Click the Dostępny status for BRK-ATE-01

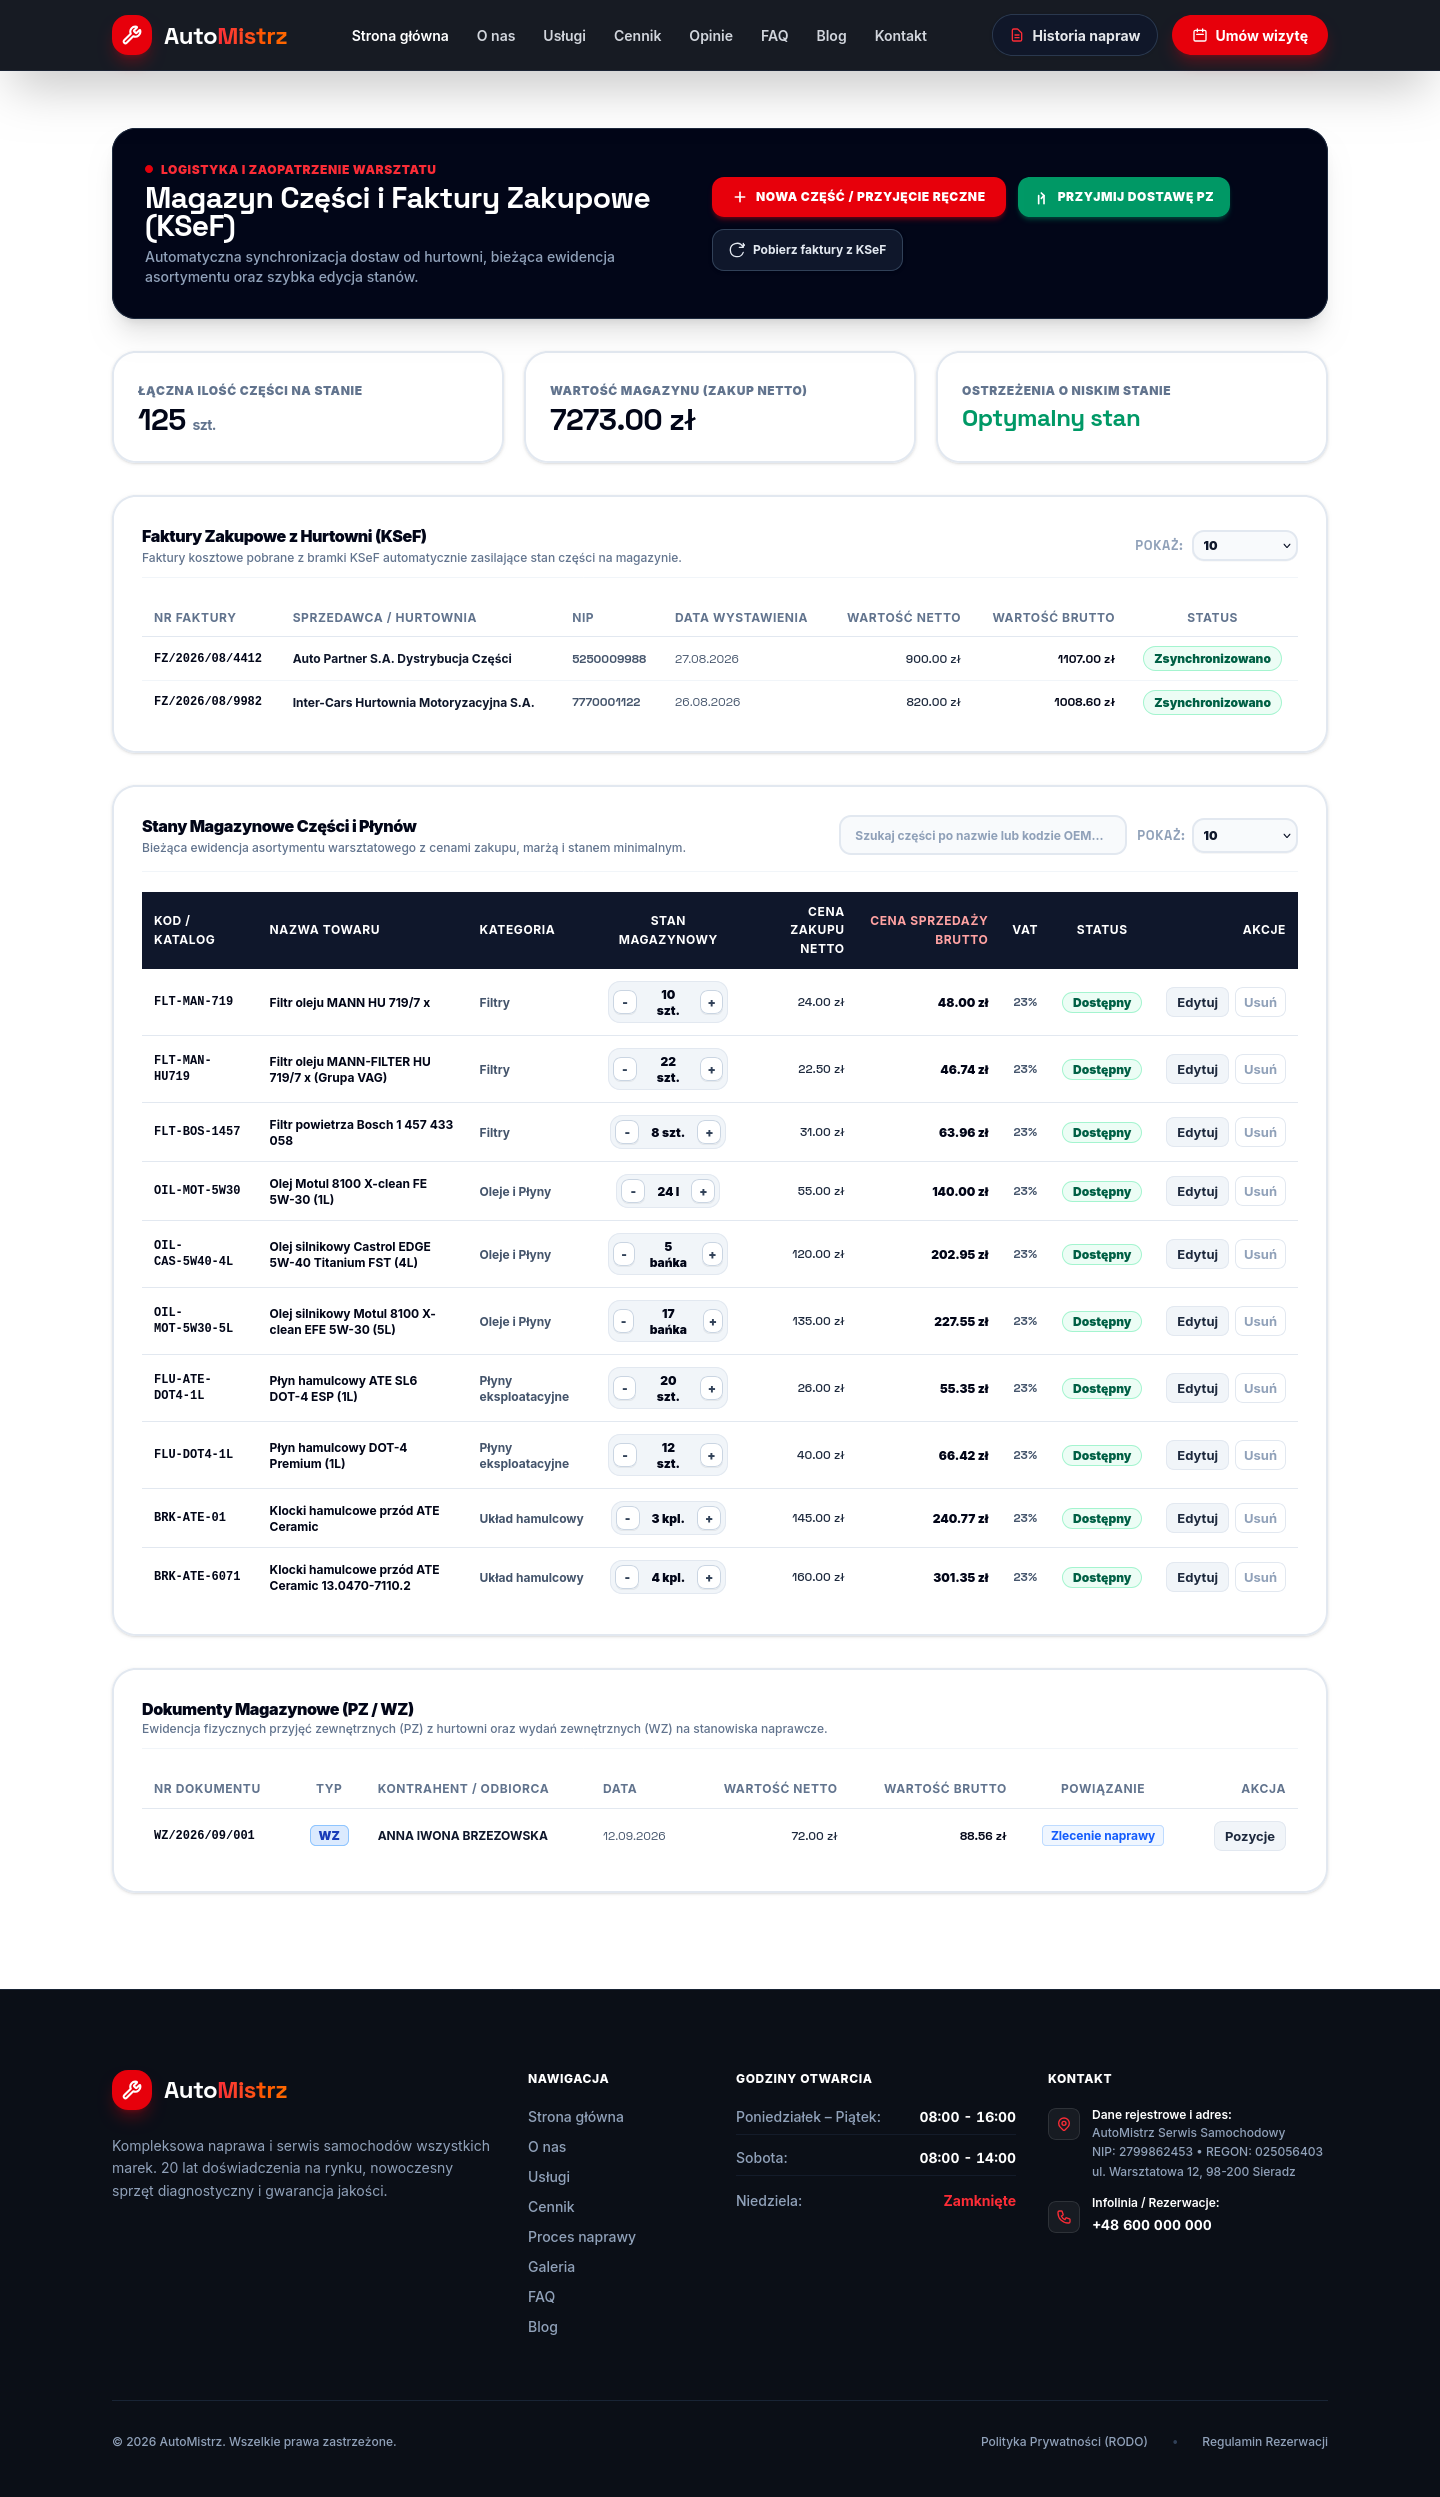coord(1102,1519)
